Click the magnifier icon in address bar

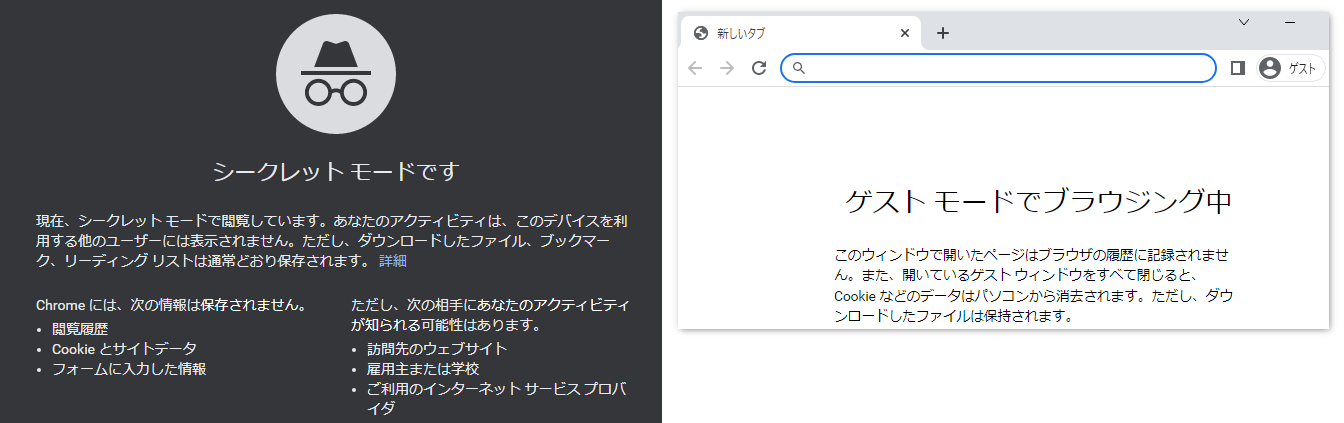click(799, 68)
